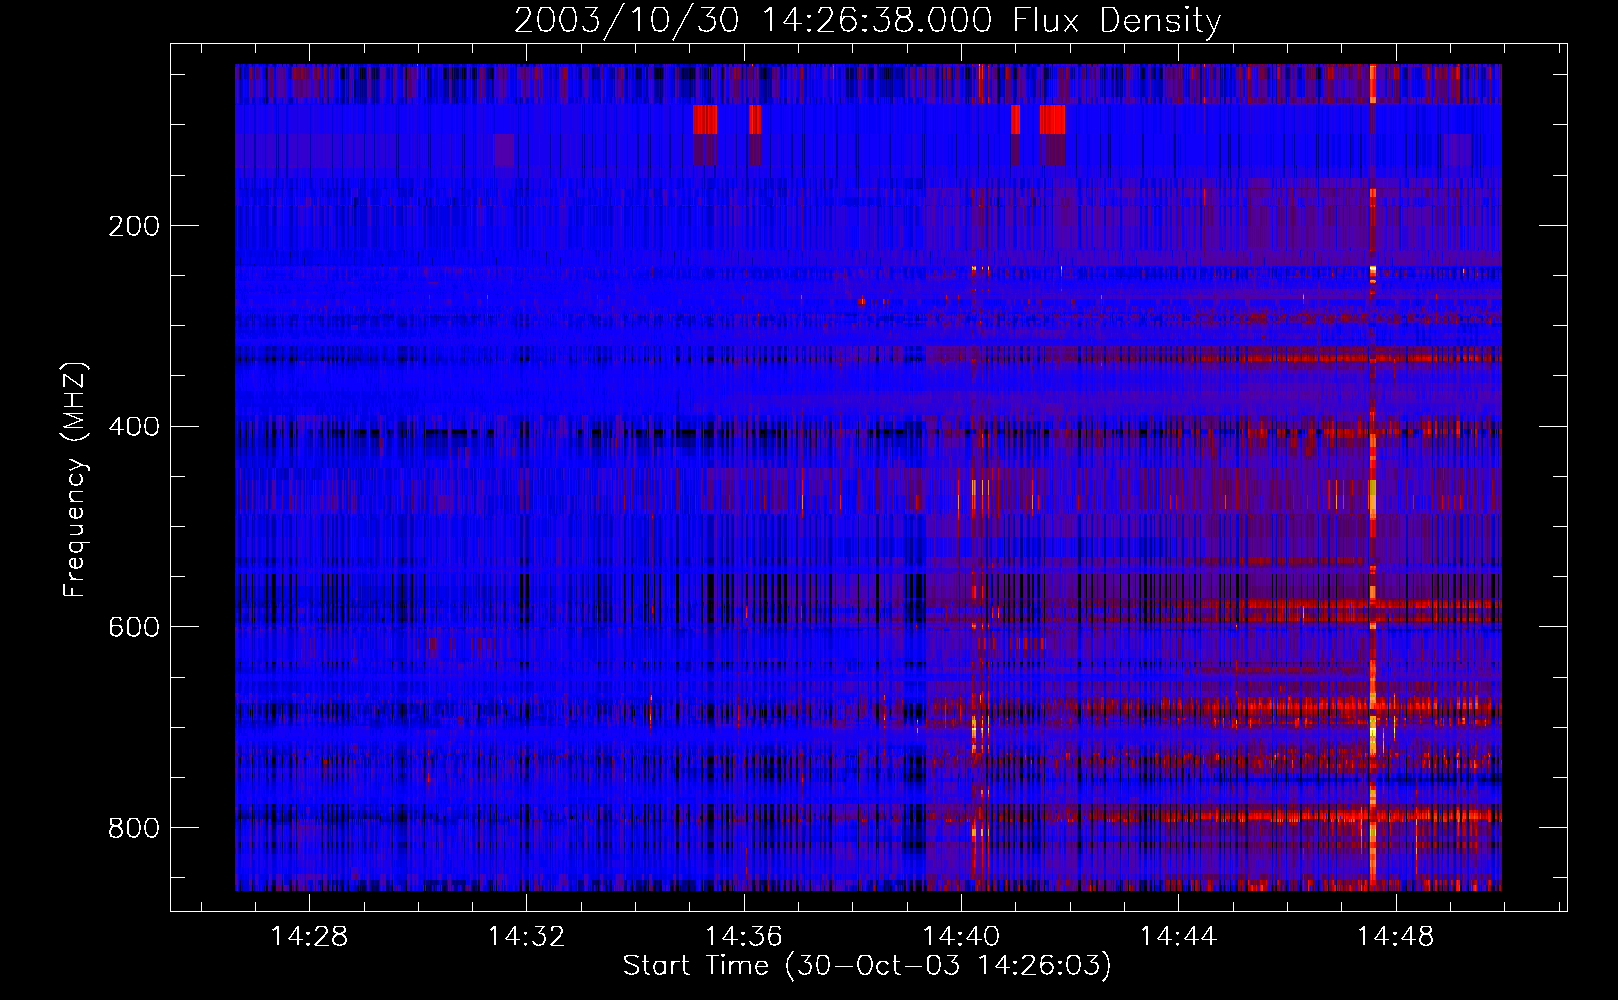
Task: Pick the 800 frequency tick label
Action: click(134, 828)
